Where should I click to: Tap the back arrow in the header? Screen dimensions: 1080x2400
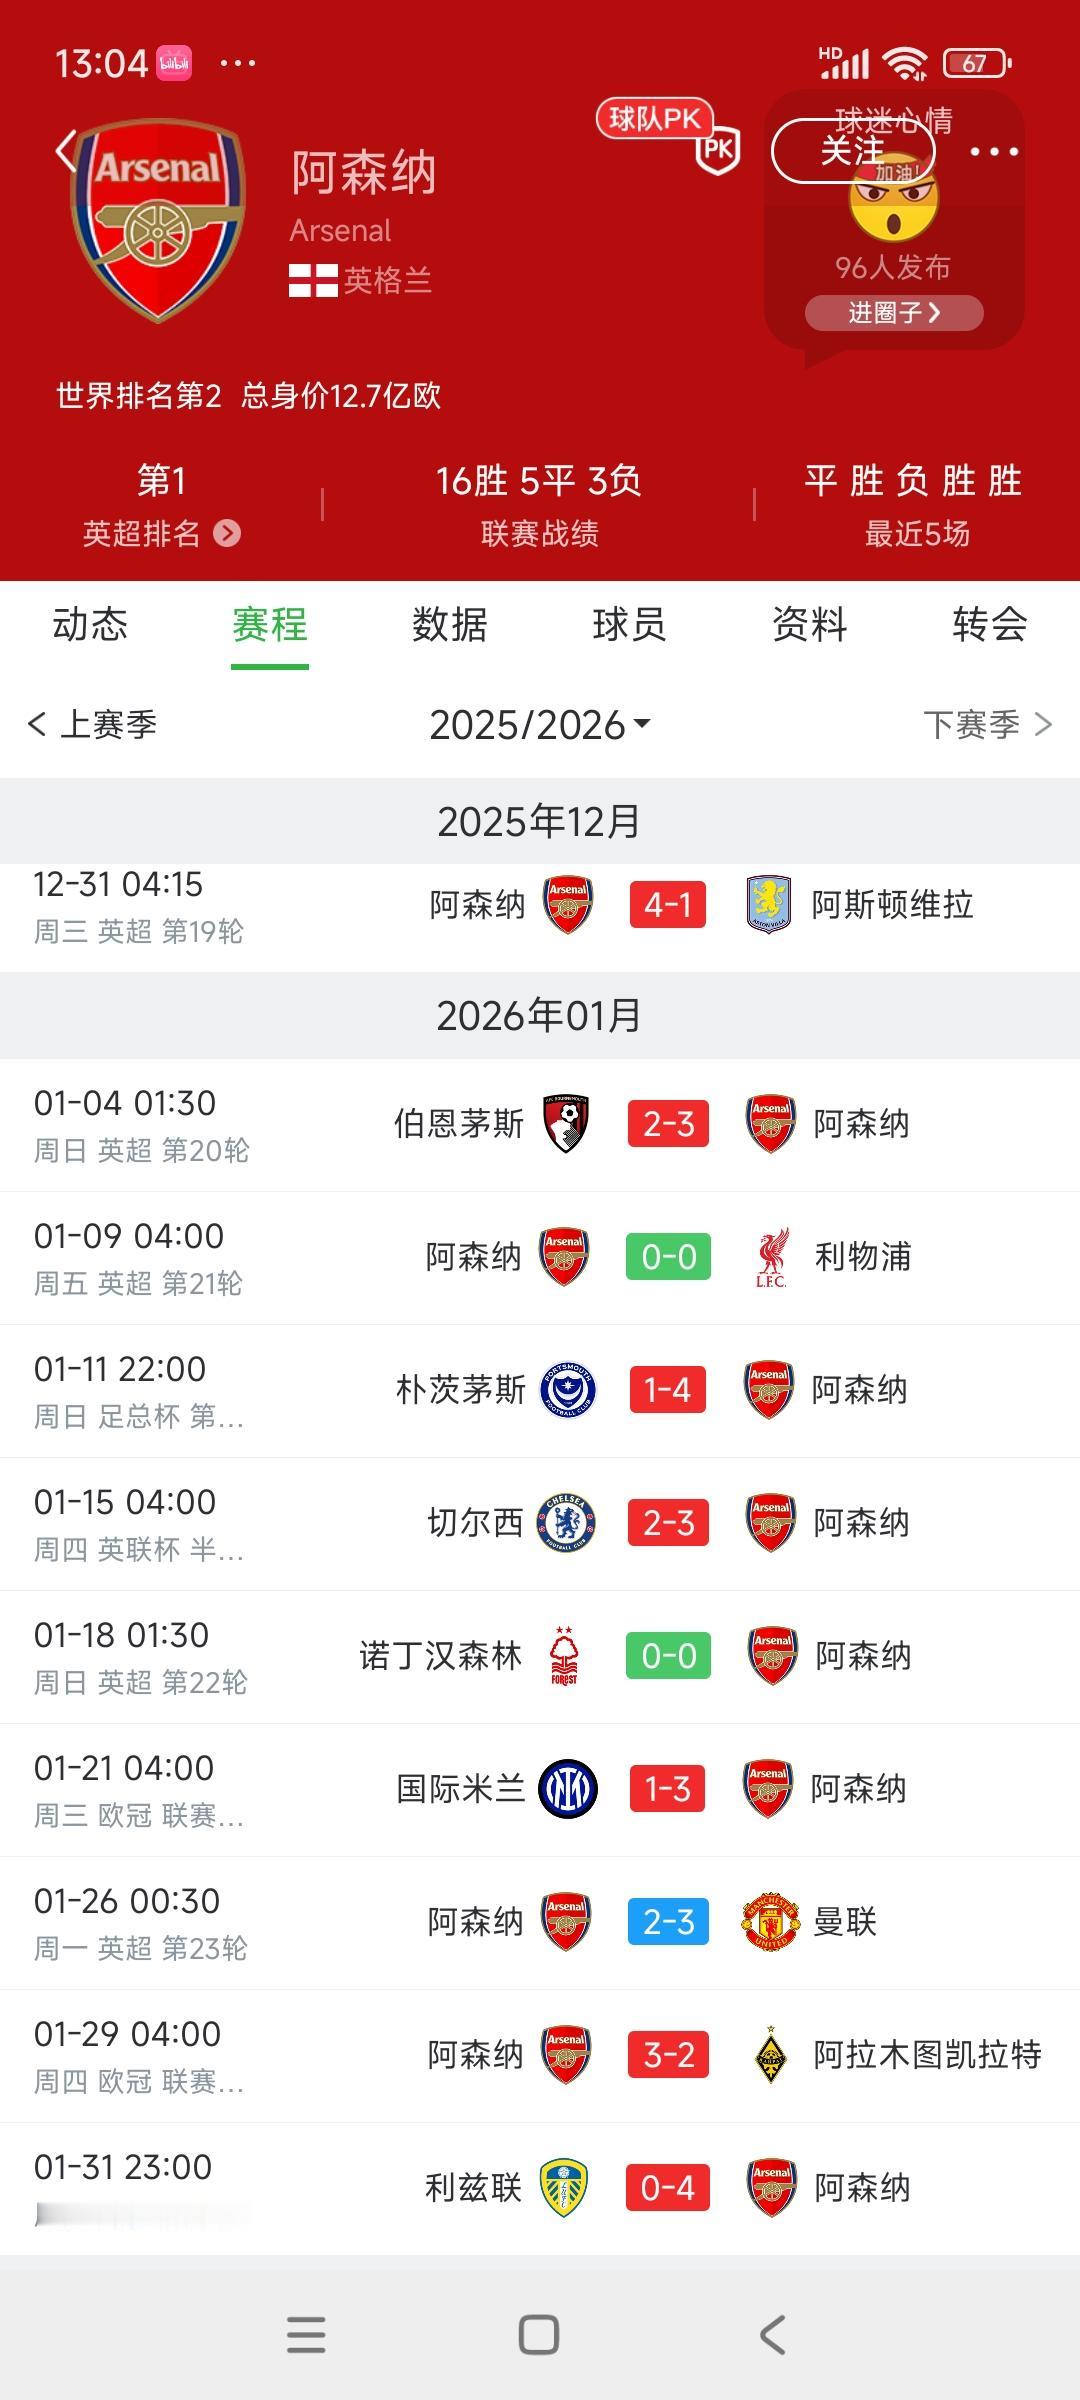[66, 152]
